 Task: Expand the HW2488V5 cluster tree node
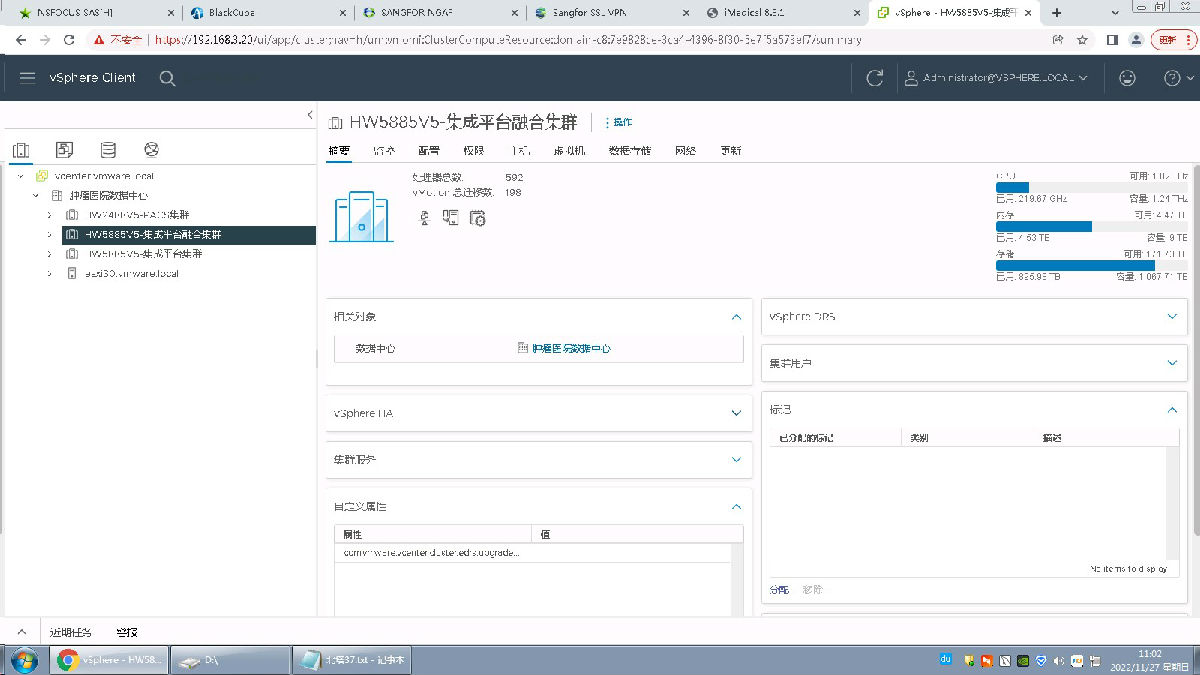50,215
